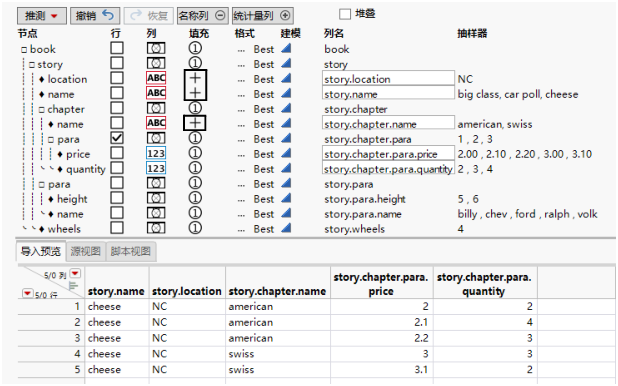This screenshot has height=386, width=618.
Task: Toggle the ABC icon for story.chapter.name
Action: [156, 123]
